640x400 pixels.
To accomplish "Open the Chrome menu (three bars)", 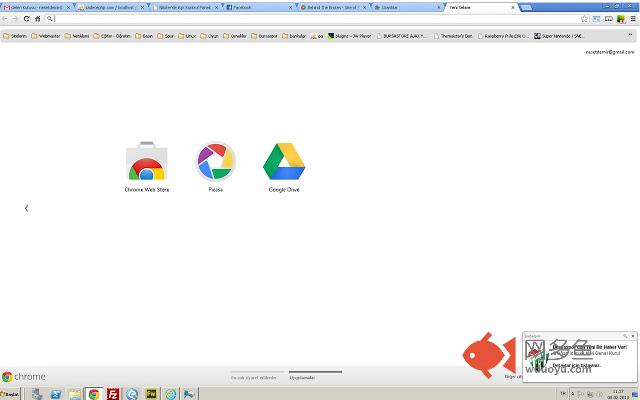I will pyautogui.click(x=633, y=19).
